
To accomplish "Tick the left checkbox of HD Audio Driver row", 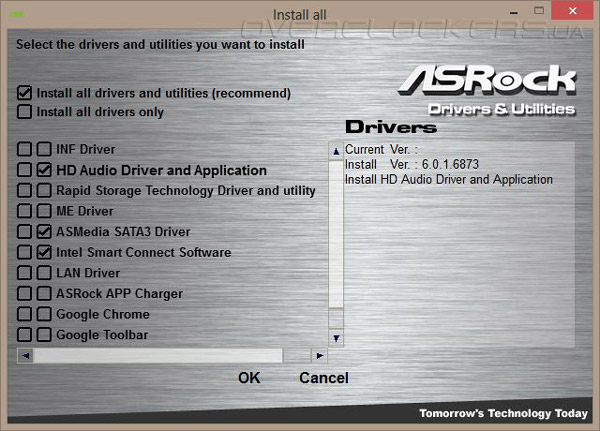I will 24,170.
